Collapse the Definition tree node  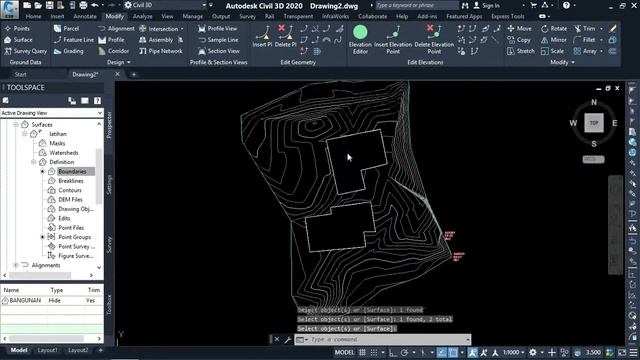pos(33,162)
